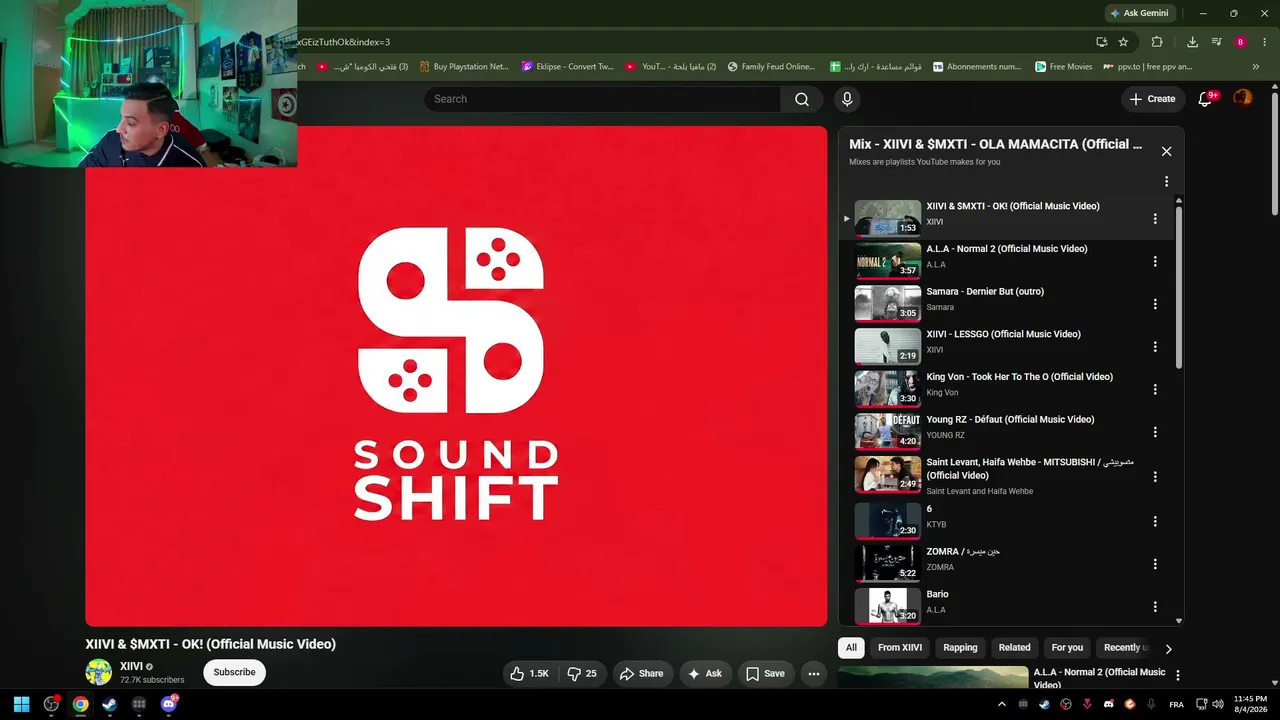This screenshot has width=1280, height=720.
Task: Open the Chrome three-dot menu
Action: tap(1265, 42)
